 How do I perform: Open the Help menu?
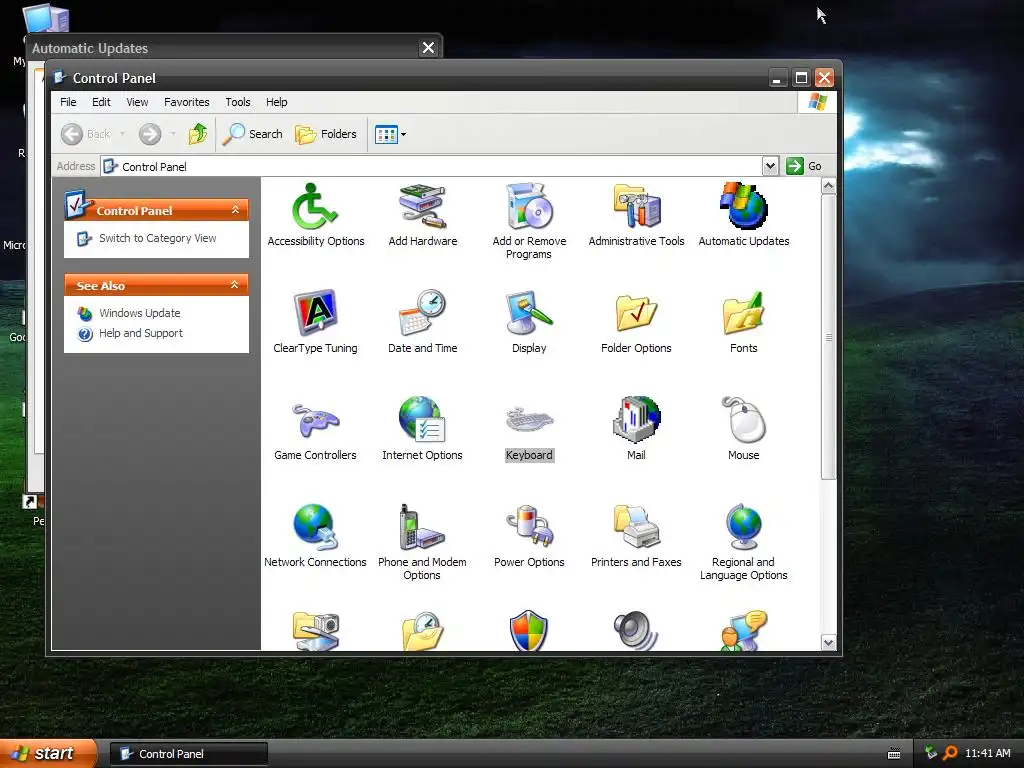pyautogui.click(x=276, y=102)
